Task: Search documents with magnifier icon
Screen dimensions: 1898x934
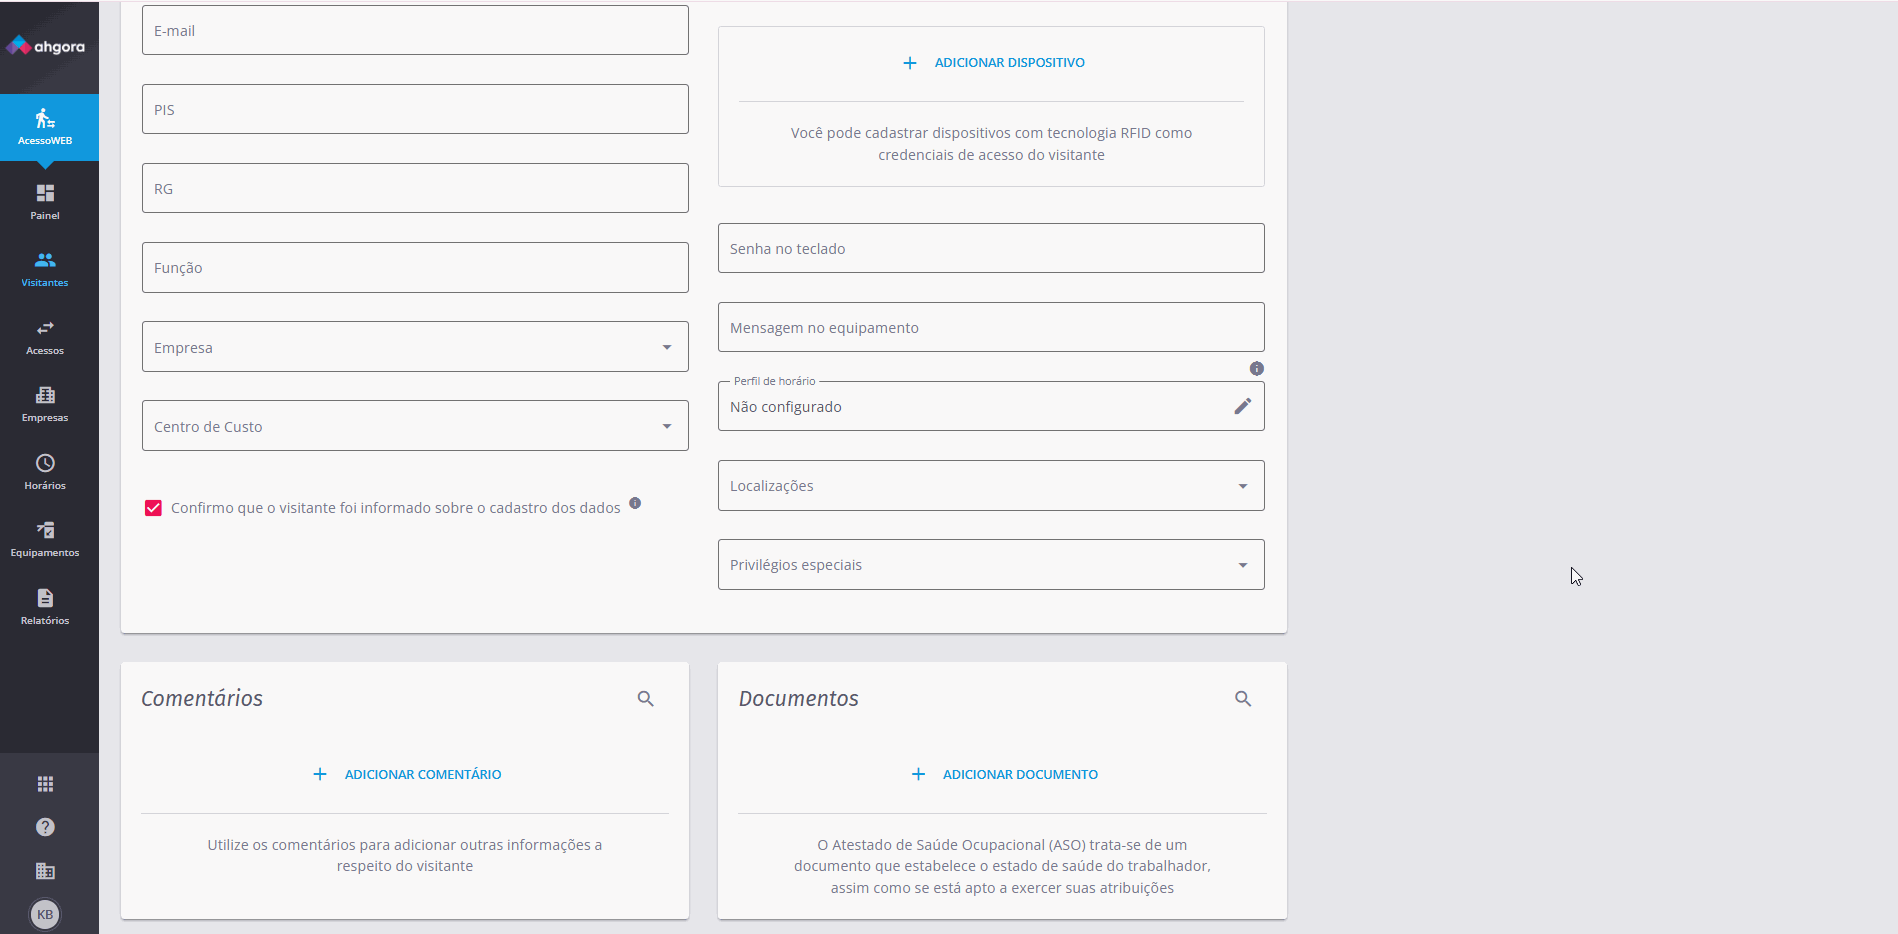Action: (x=1243, y=699)
